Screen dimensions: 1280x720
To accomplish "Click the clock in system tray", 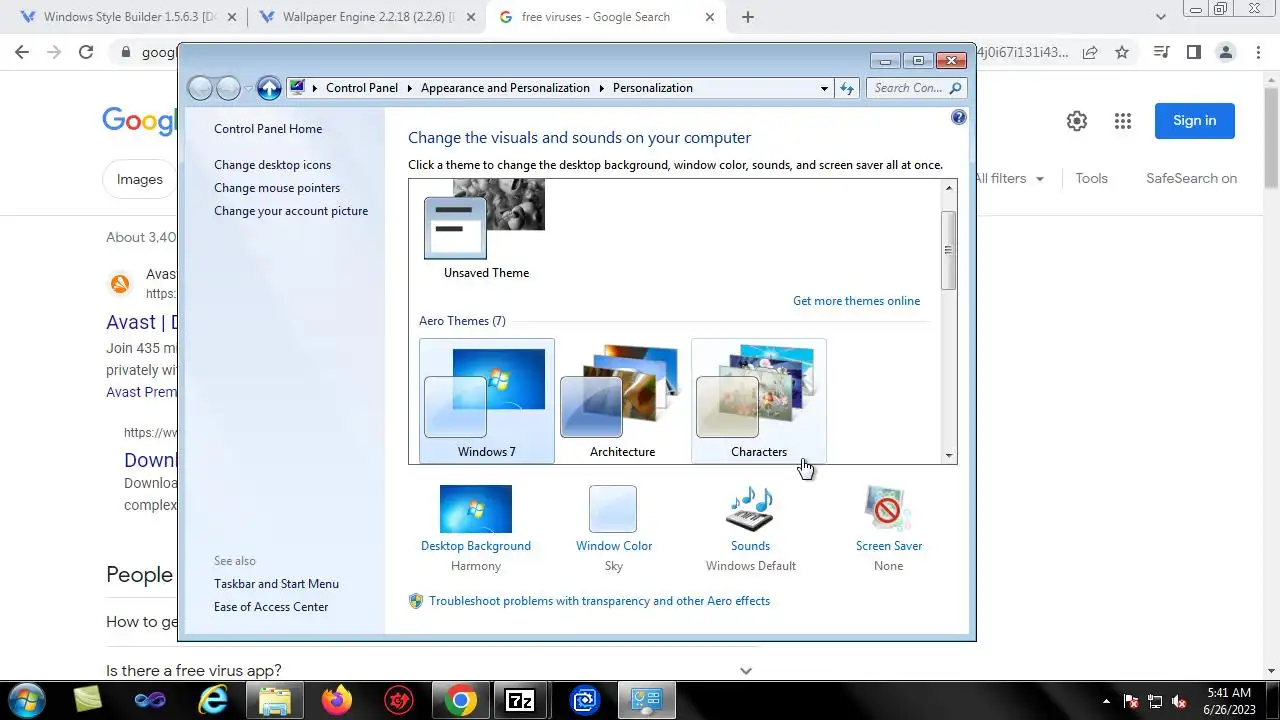I will point(1230,701).
